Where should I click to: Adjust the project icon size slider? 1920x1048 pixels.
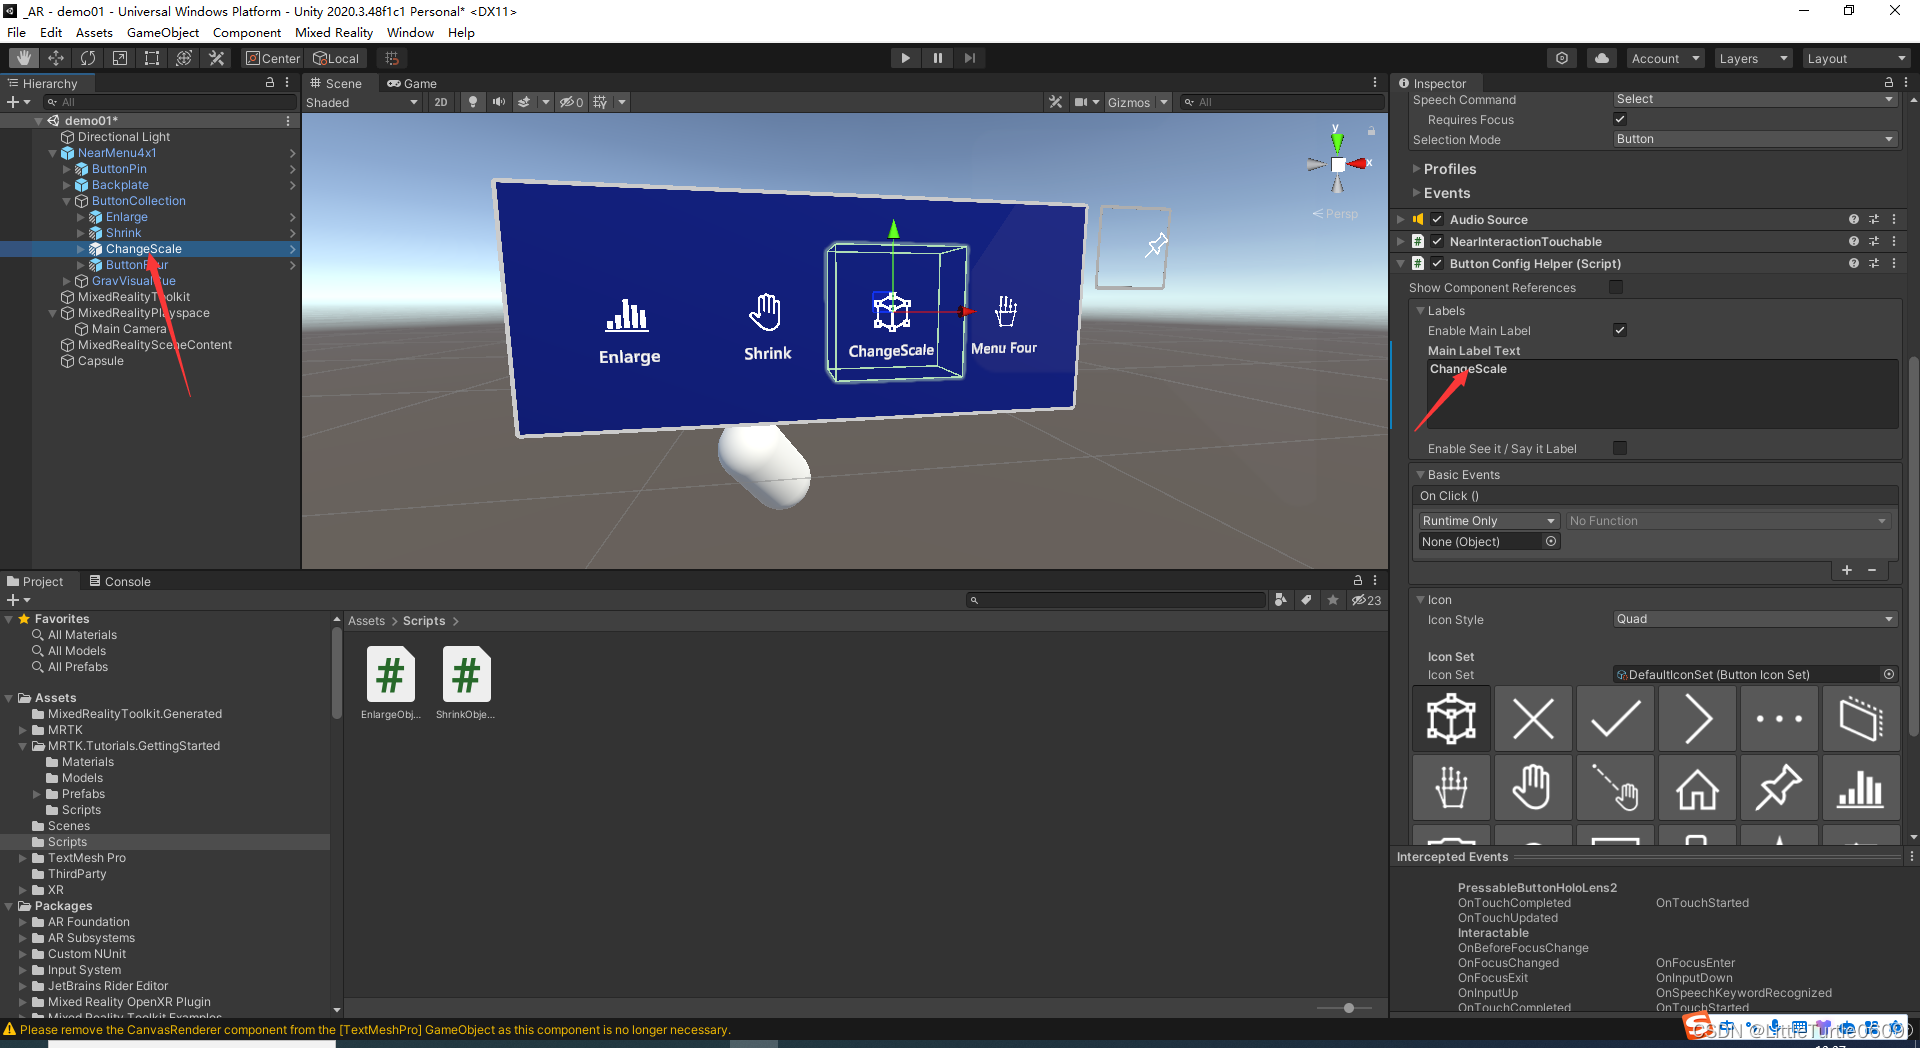click(1349, 1008)
